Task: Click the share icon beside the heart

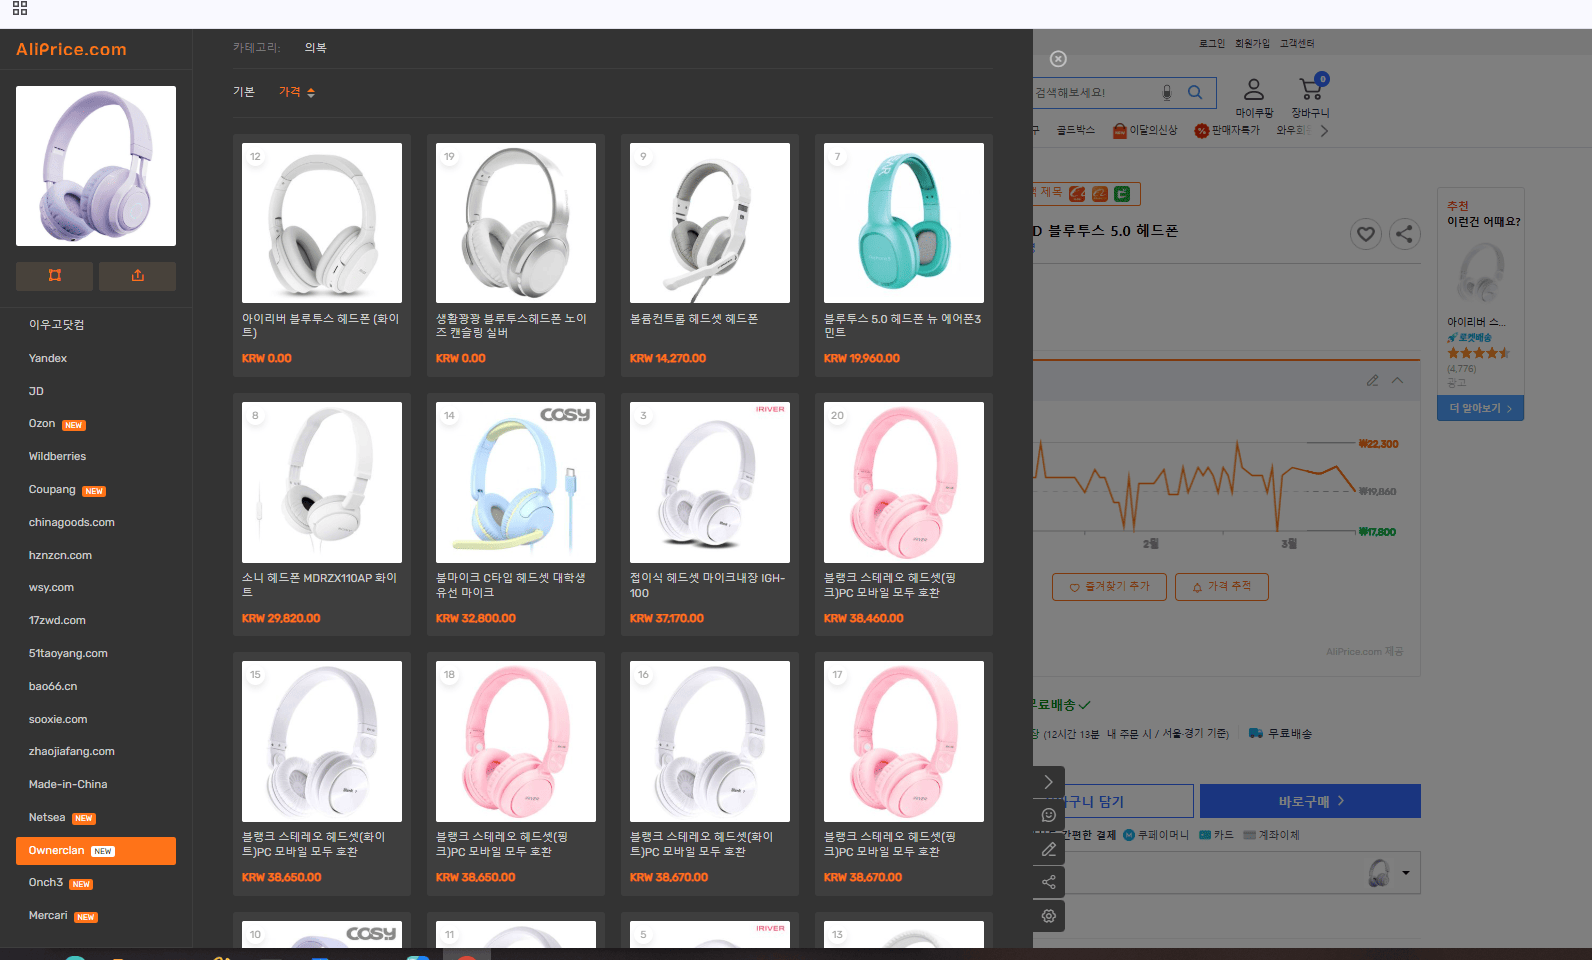Action: point(1405,234)
